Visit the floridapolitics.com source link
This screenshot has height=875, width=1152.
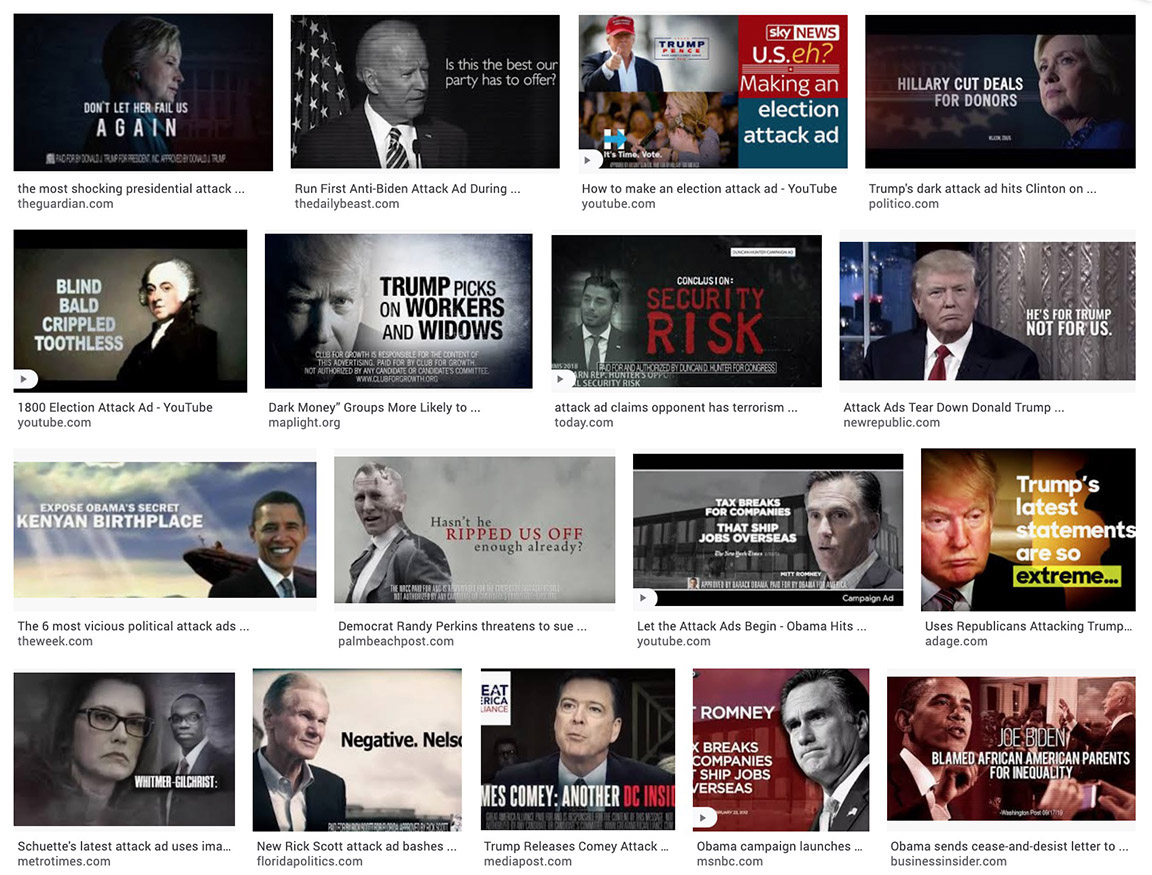click(309, 861)
